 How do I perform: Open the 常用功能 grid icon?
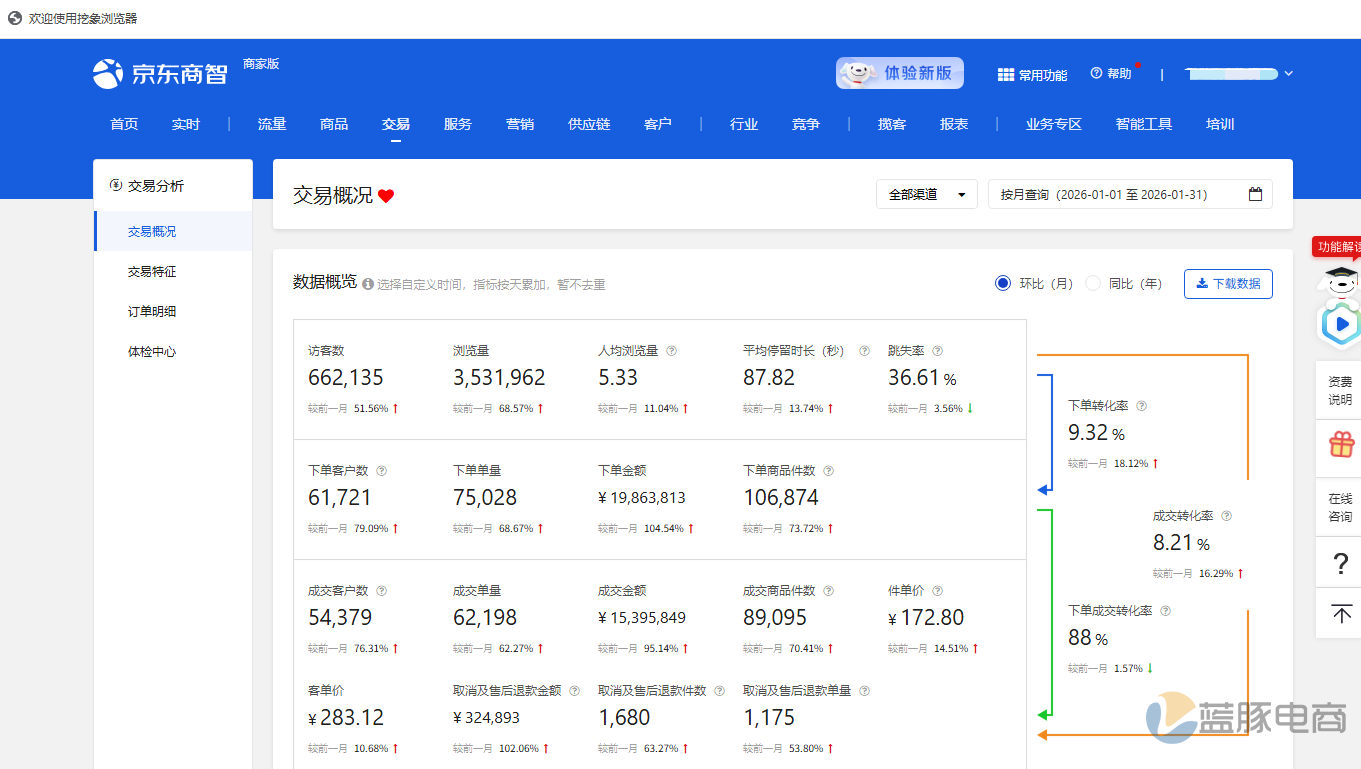point(1006,75)
